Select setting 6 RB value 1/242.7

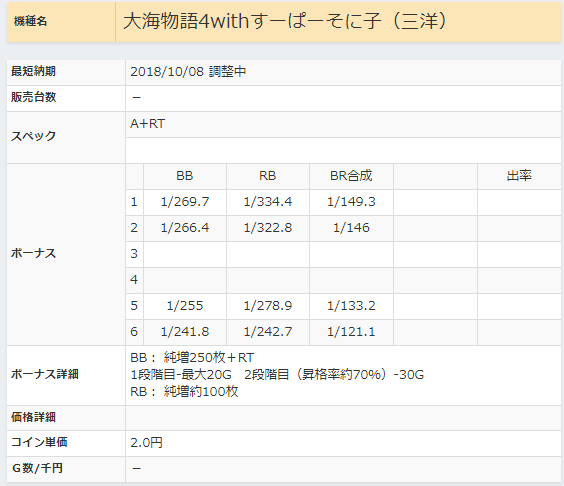(268, 332)
